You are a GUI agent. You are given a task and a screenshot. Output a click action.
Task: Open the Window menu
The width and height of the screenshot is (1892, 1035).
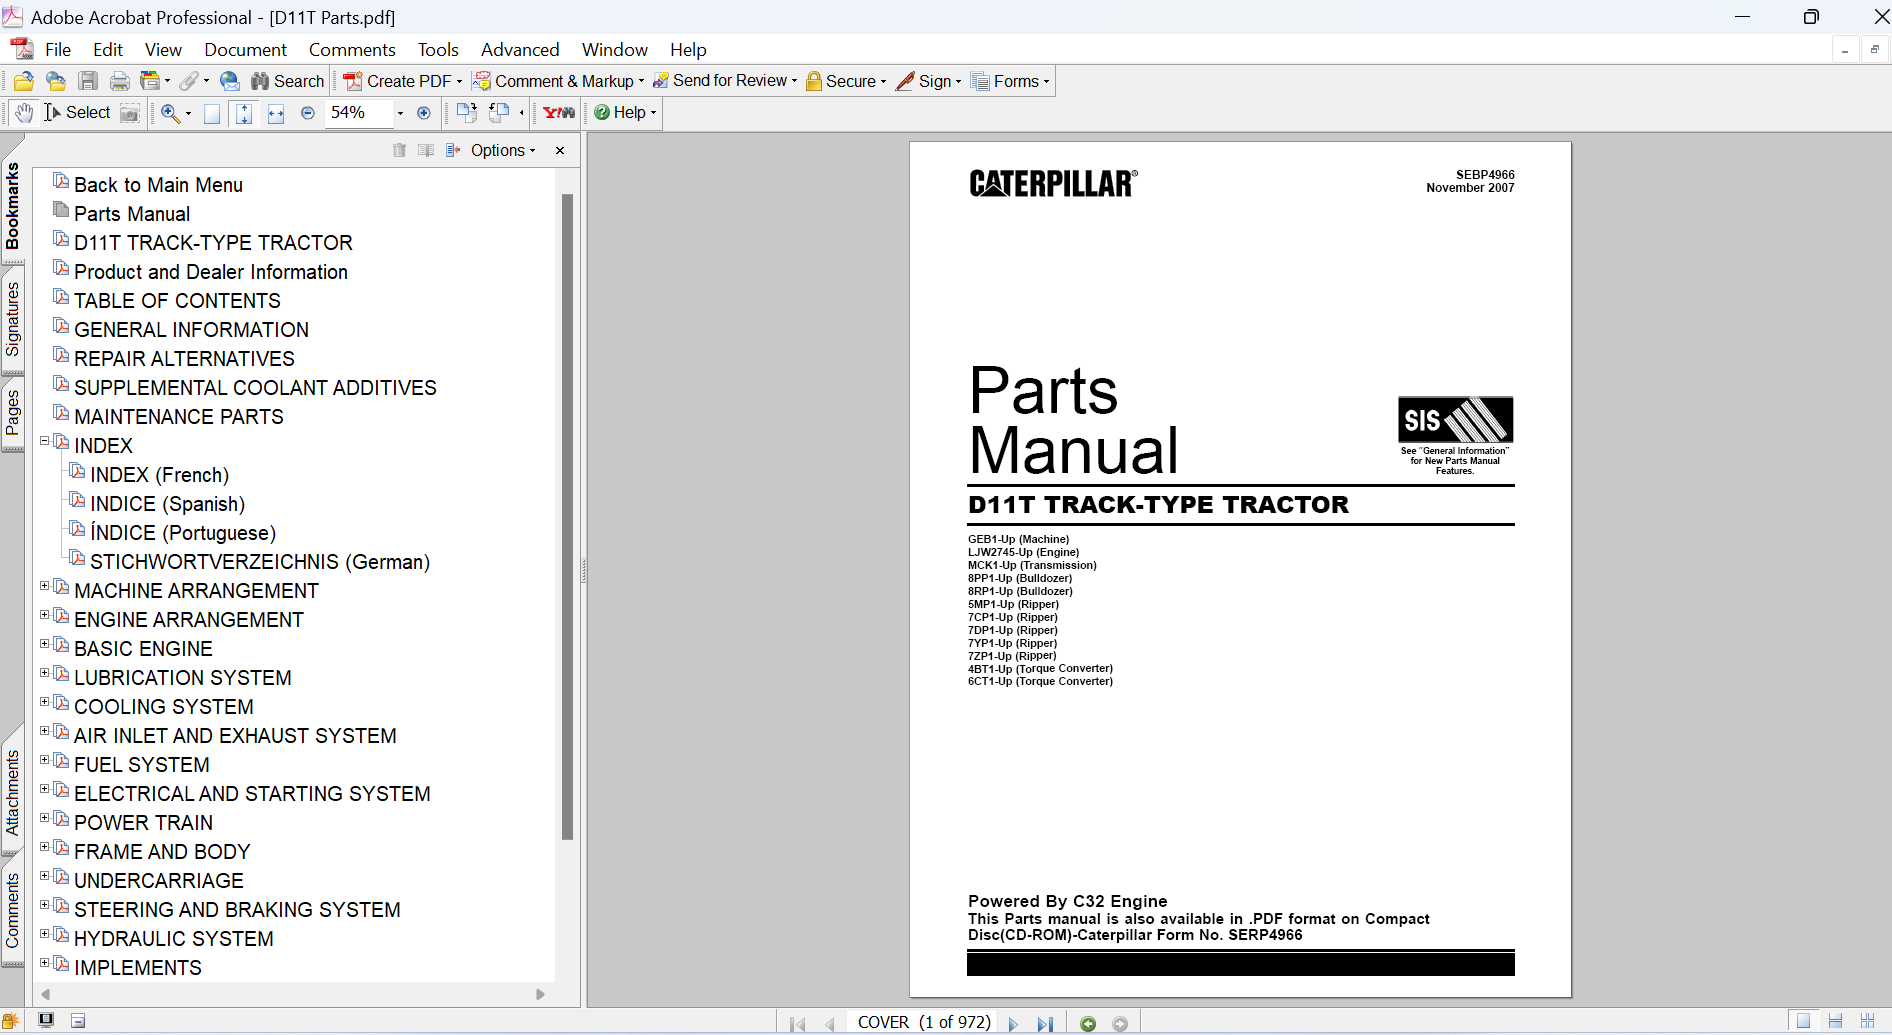click(615, 50)
